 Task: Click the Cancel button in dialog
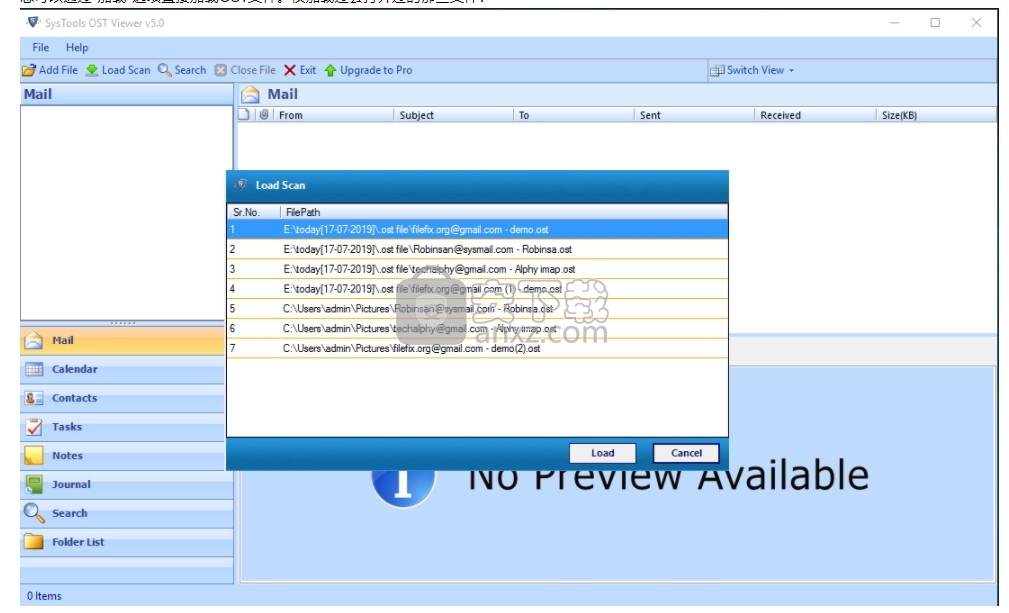click(x=686, y=453)
